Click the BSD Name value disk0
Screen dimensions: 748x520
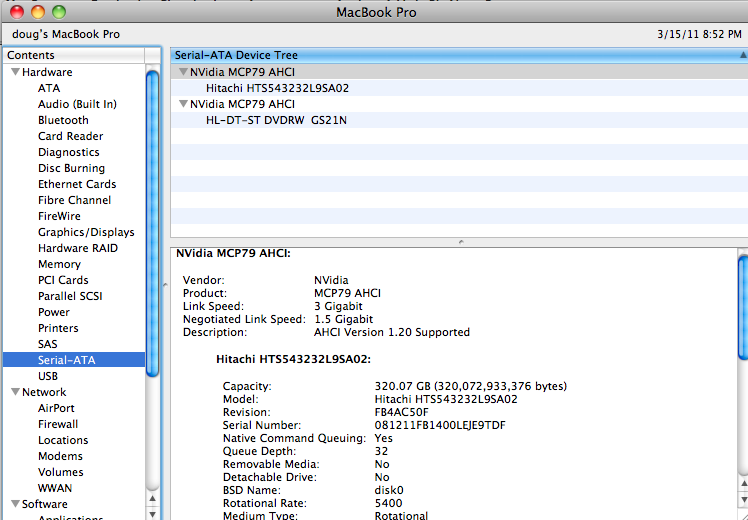(x=389, y=490)
